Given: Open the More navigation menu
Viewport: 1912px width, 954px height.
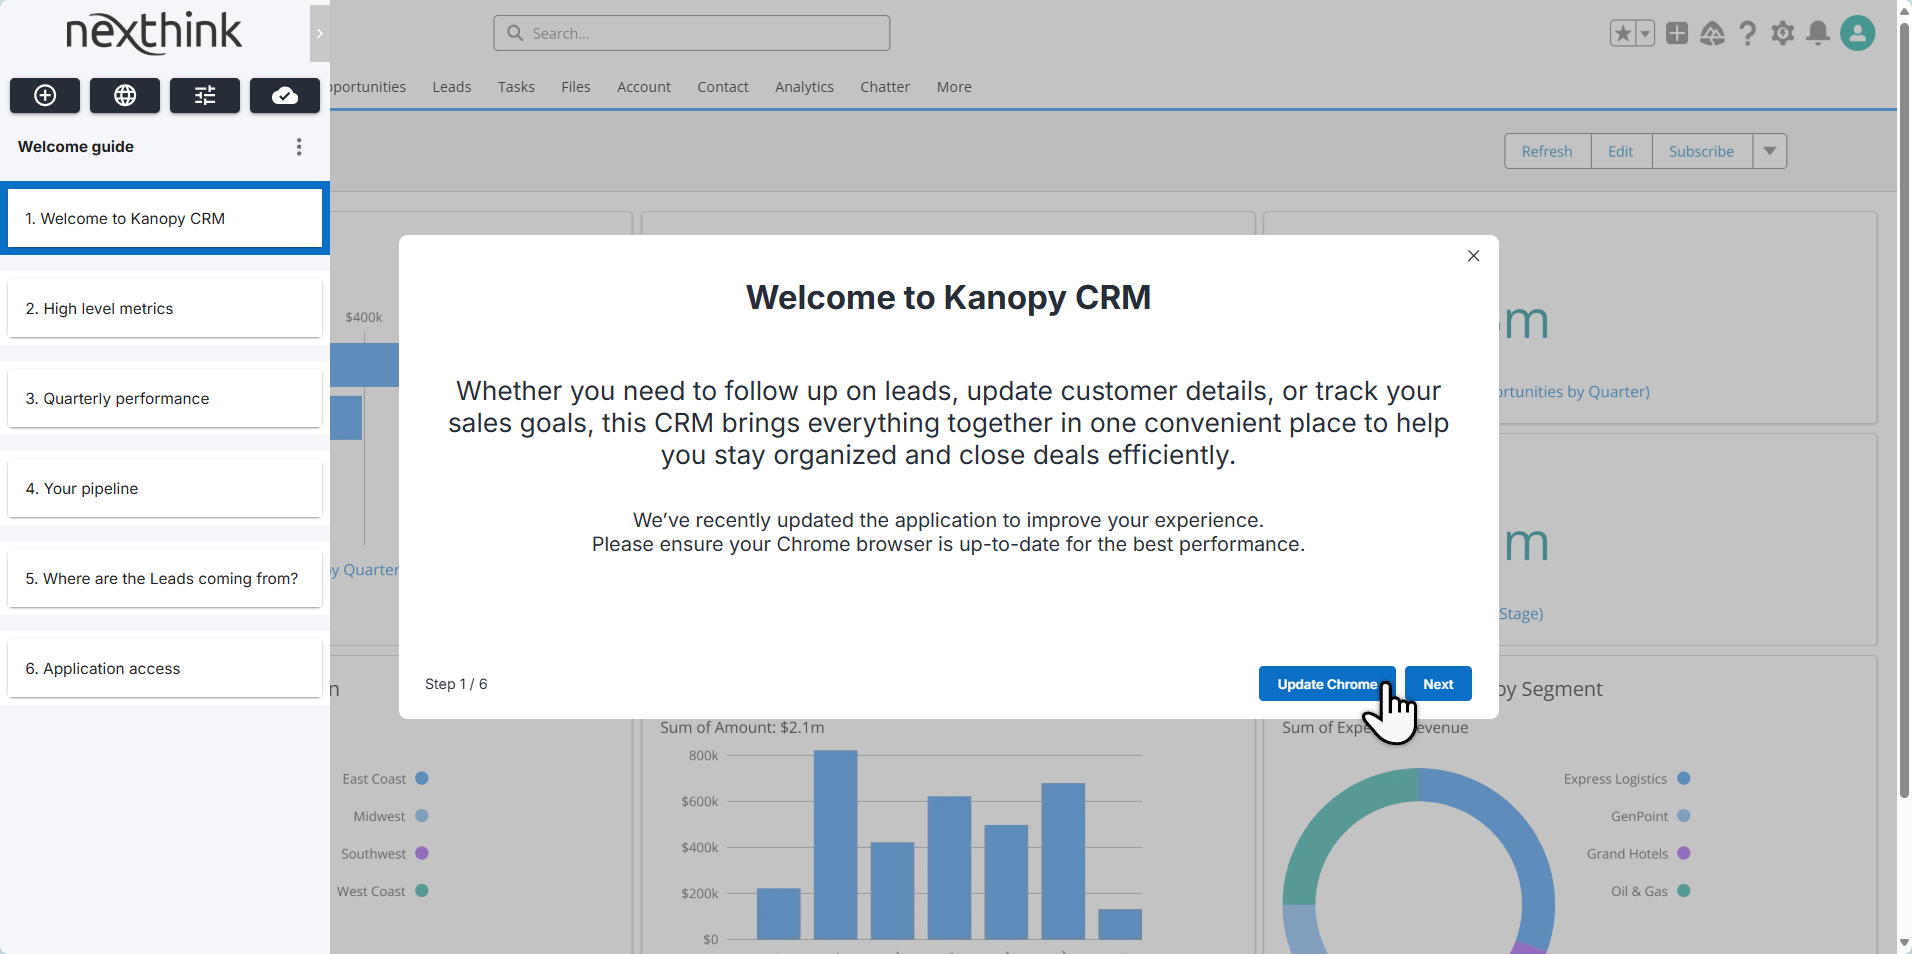Looking at the screenshot, I should click(x=953, y=87).
